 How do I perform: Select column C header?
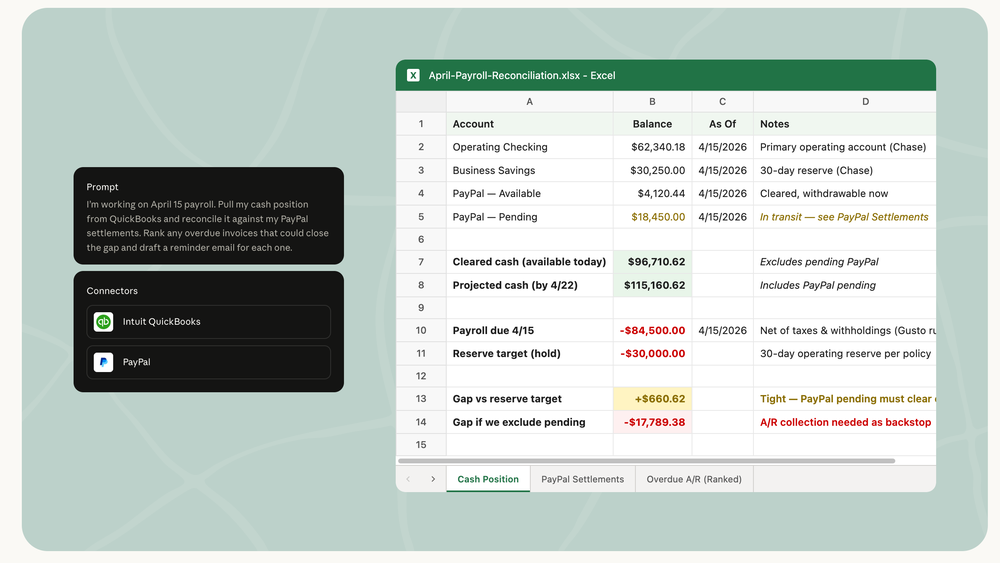722,101
